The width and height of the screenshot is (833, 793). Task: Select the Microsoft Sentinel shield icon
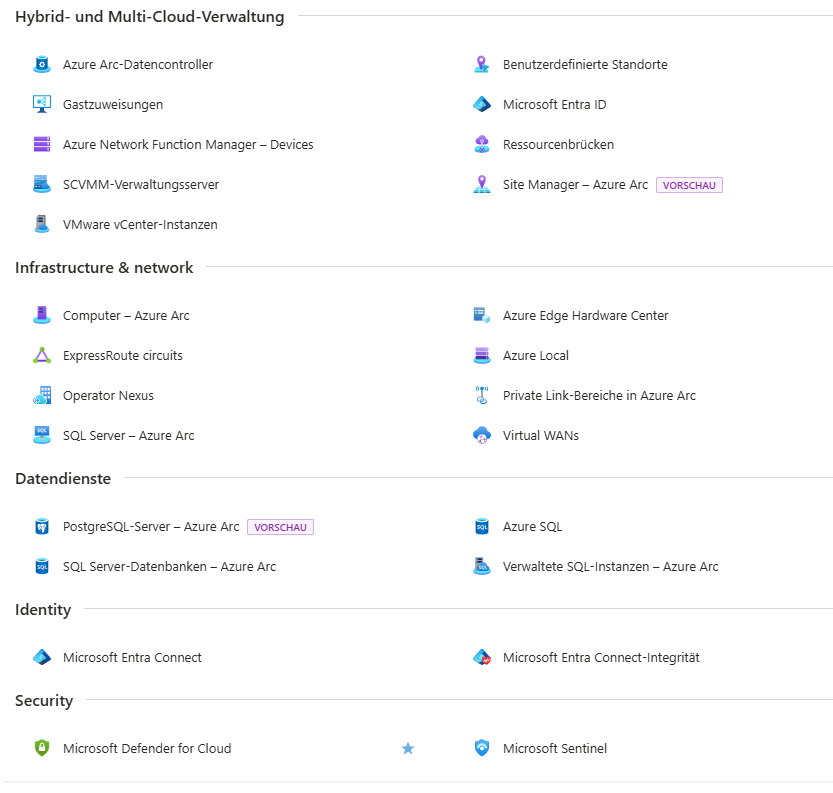[x=482, y=748]
